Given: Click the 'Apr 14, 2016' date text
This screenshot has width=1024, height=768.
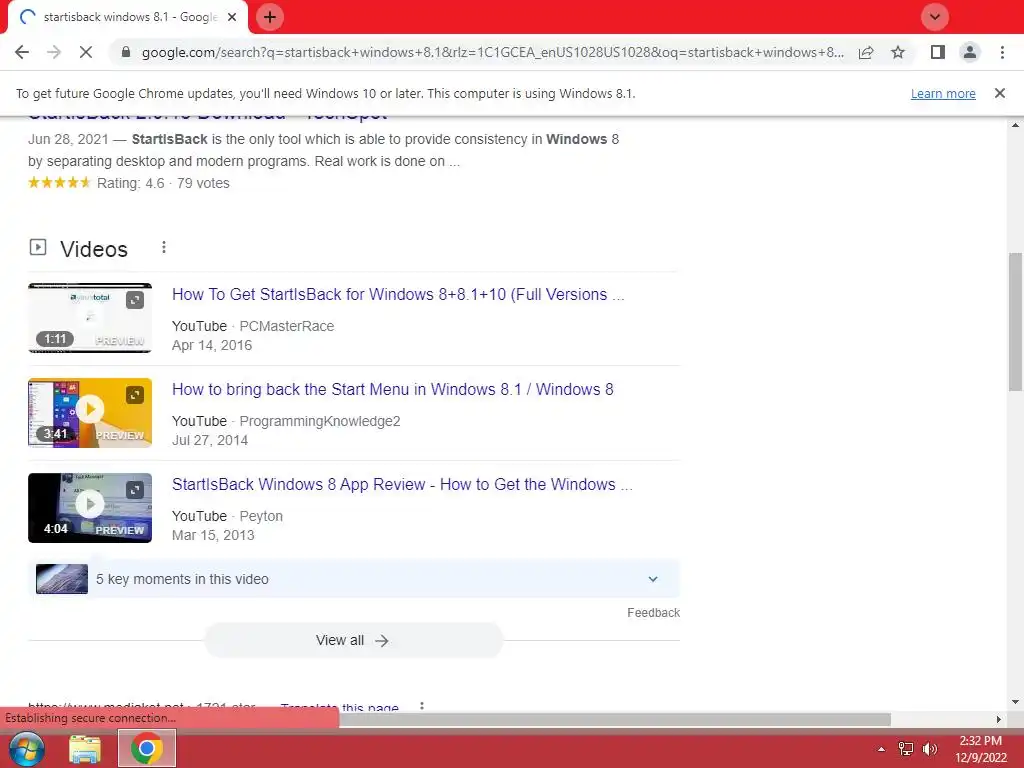Looking at the screenshot, I should tap(212, 345).
